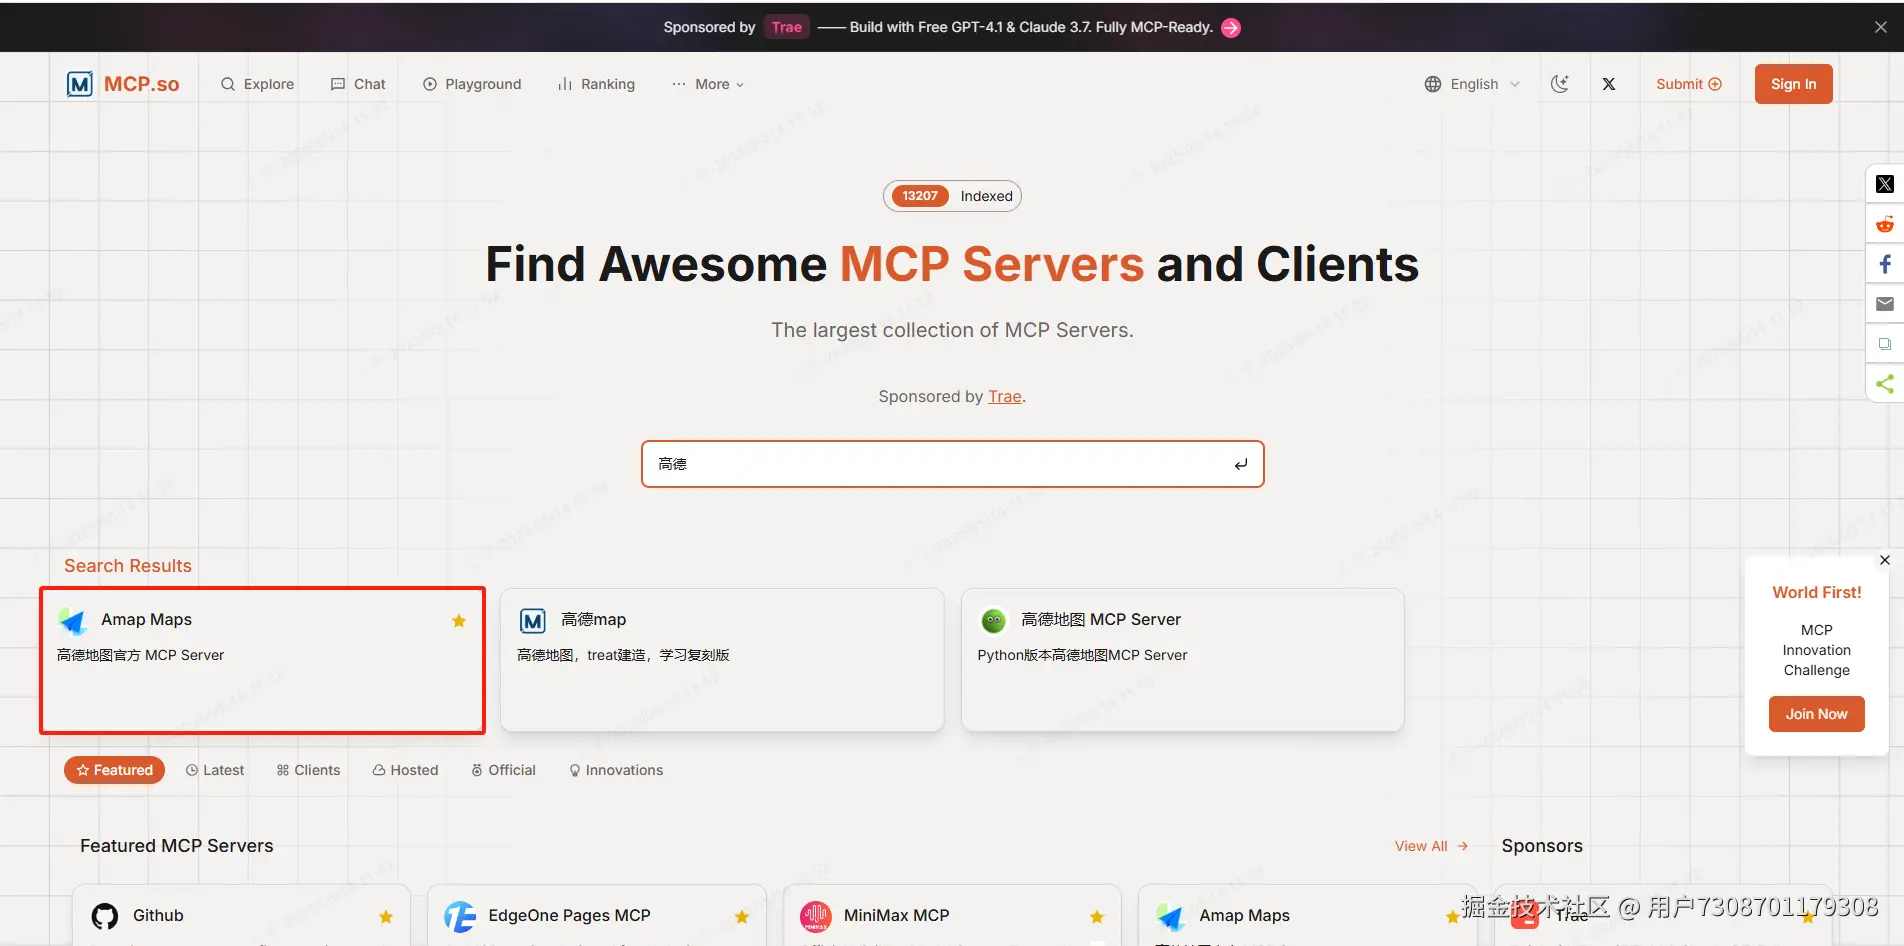The image size is (1904, 946).
Task: Click the Amap Maps icon in Search Results
Action: click(73, 621)
